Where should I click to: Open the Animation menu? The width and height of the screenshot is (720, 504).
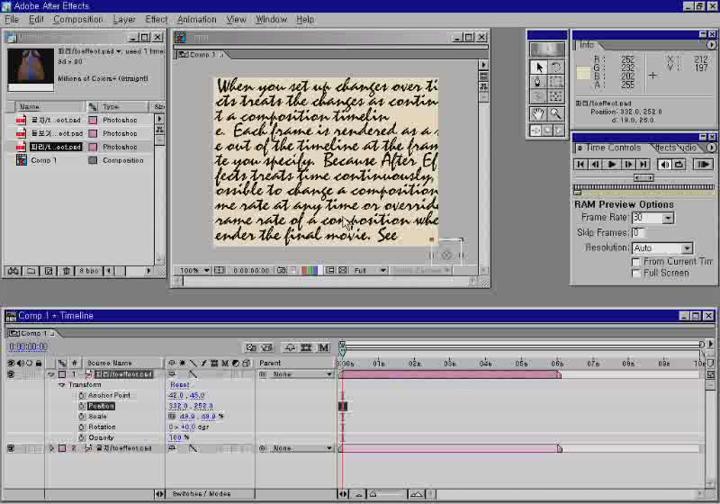coord(197,20)
